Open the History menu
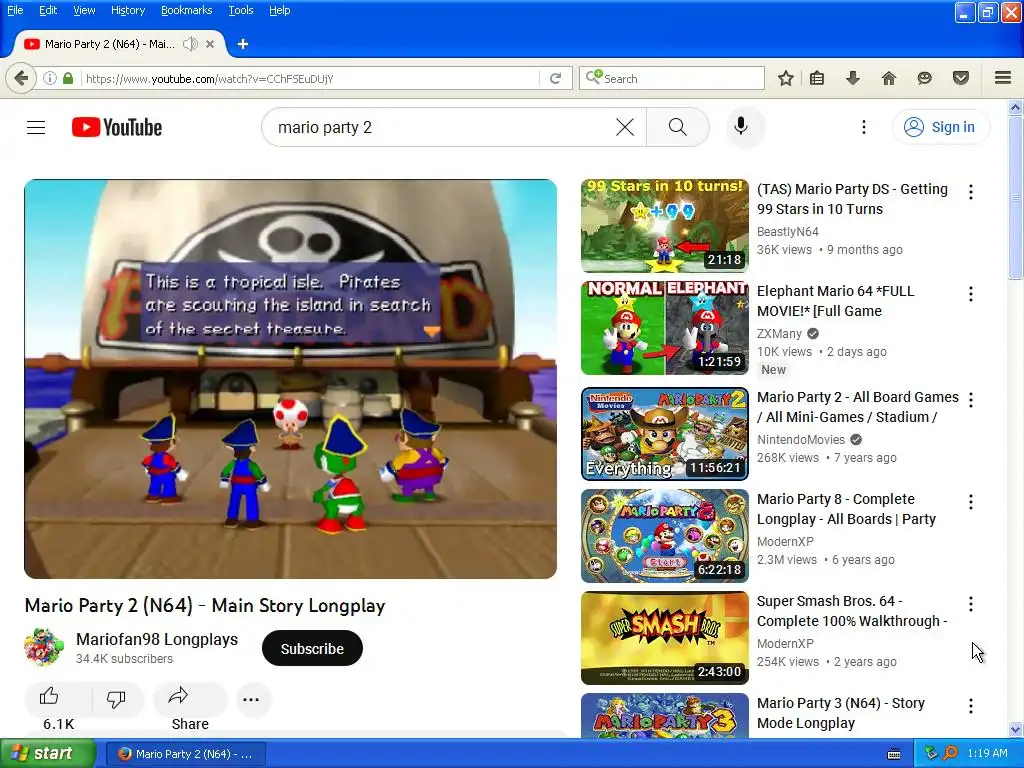 point(128,10)
